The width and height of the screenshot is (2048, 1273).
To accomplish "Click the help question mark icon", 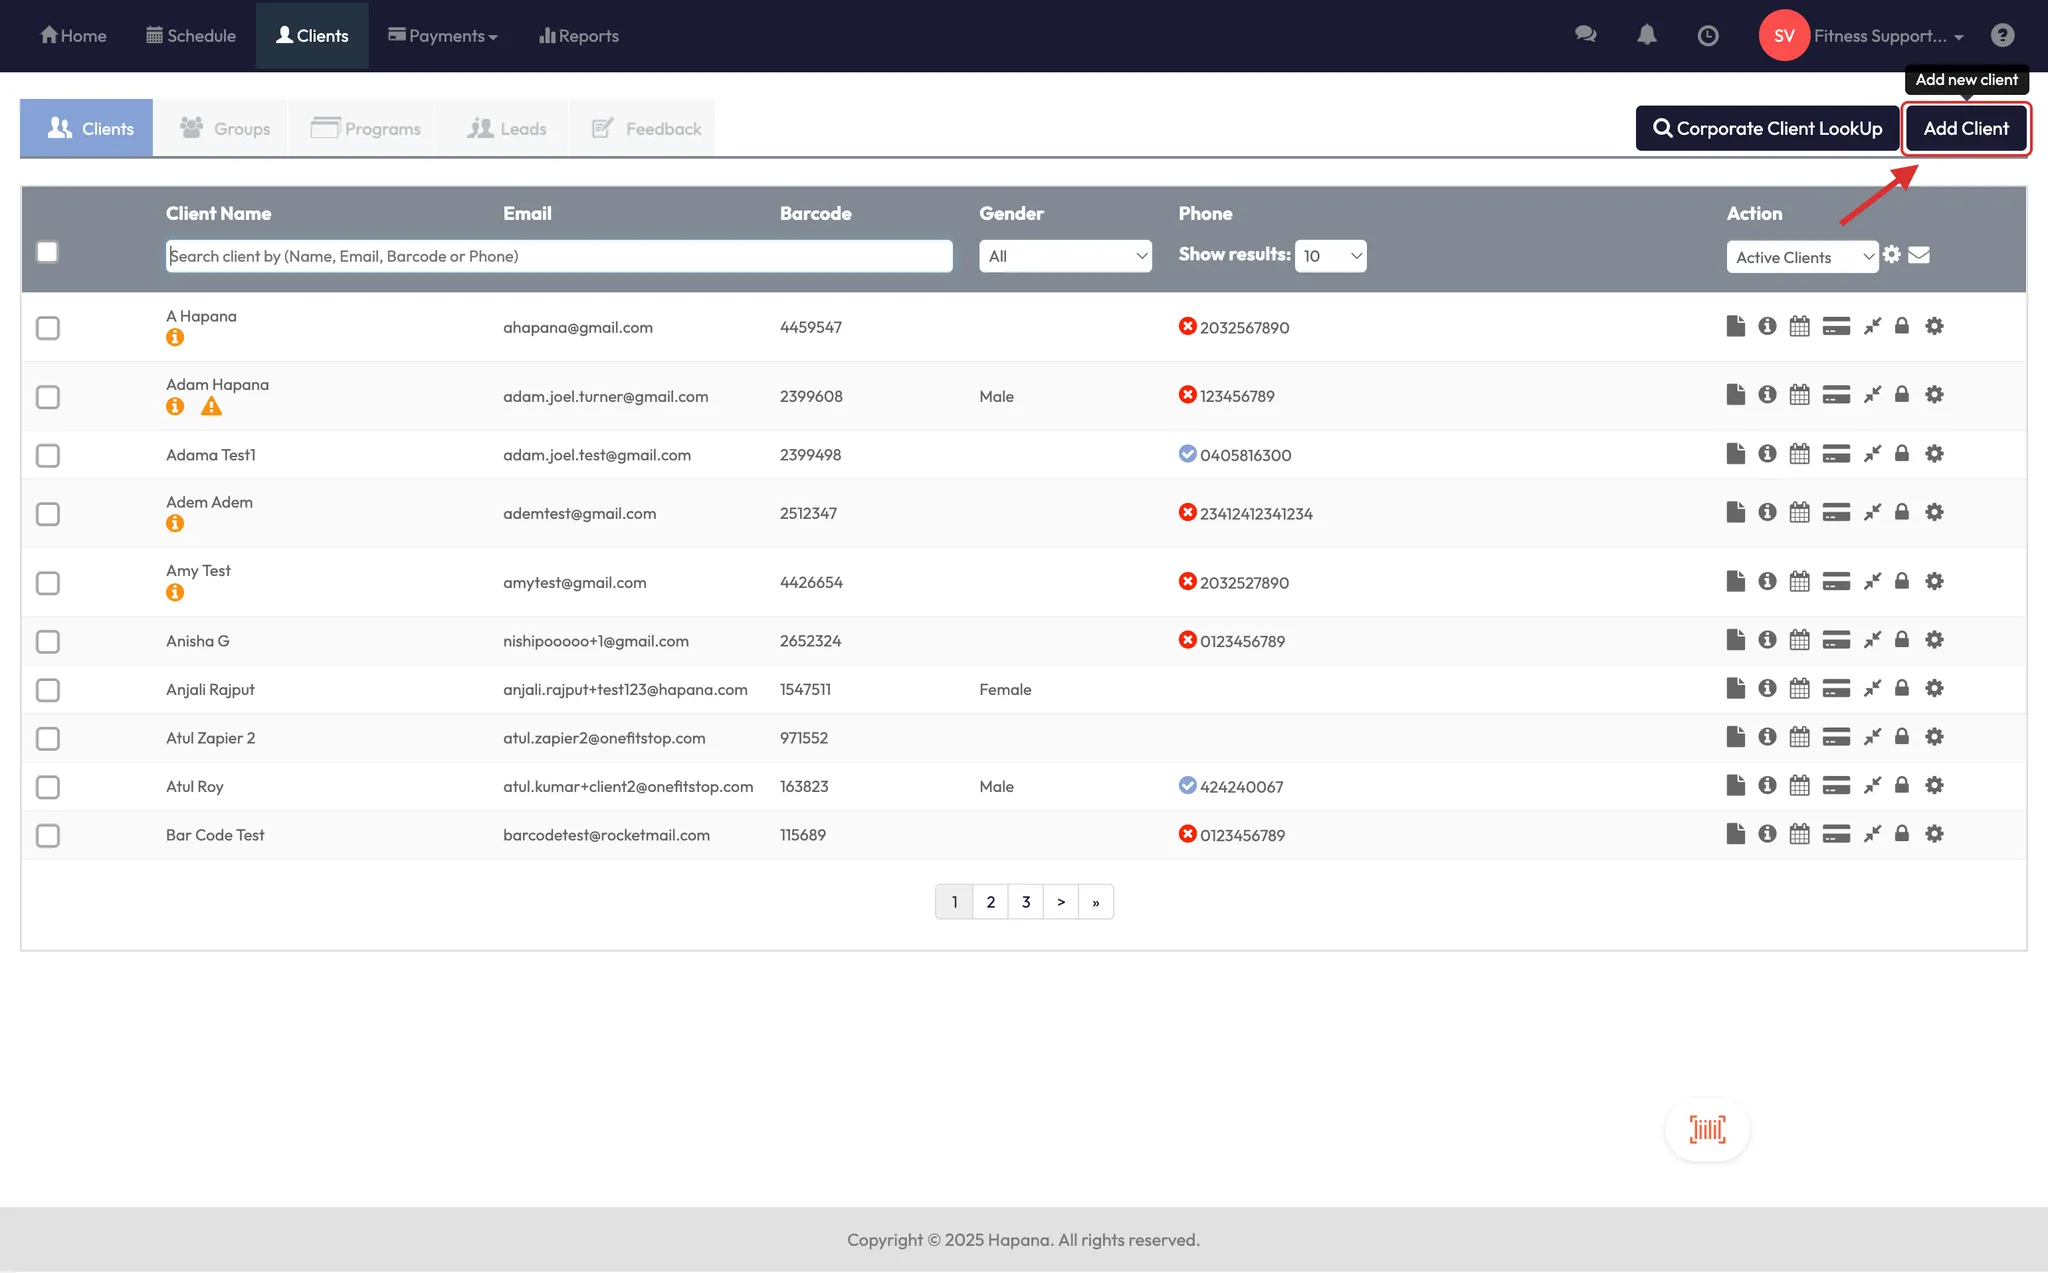I will point(2002,36).
